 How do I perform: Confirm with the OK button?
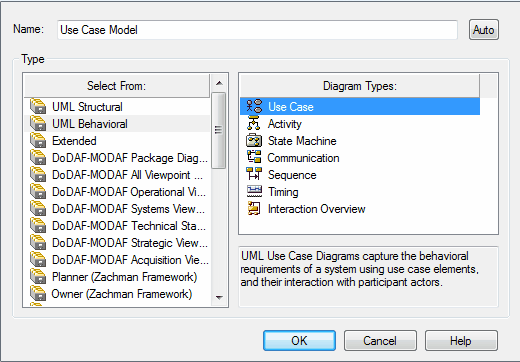[299, 341]
